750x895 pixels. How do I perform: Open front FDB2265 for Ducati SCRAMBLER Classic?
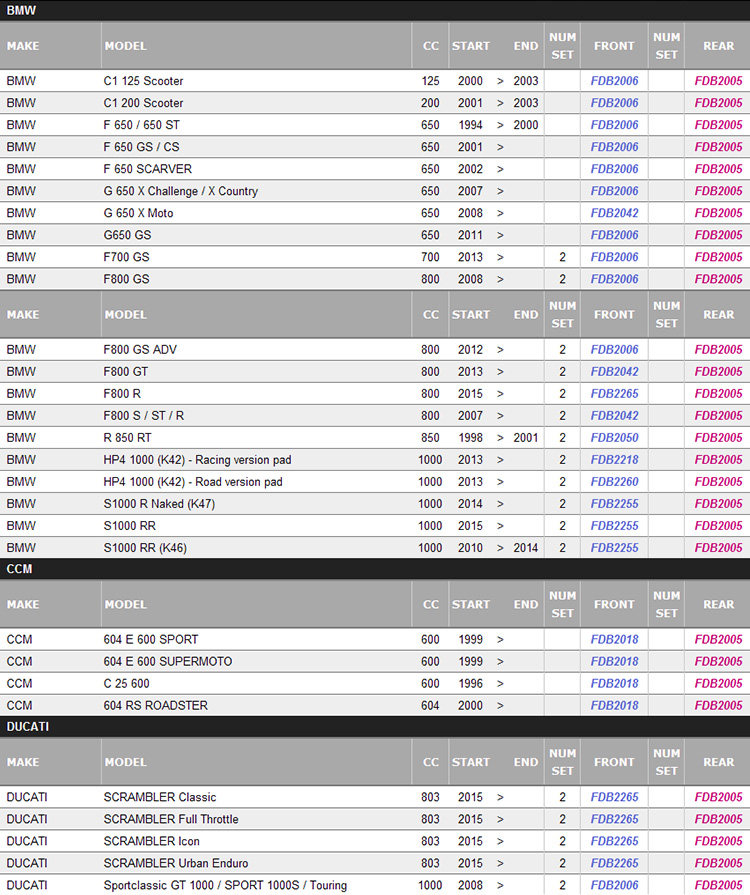[614, 797]
